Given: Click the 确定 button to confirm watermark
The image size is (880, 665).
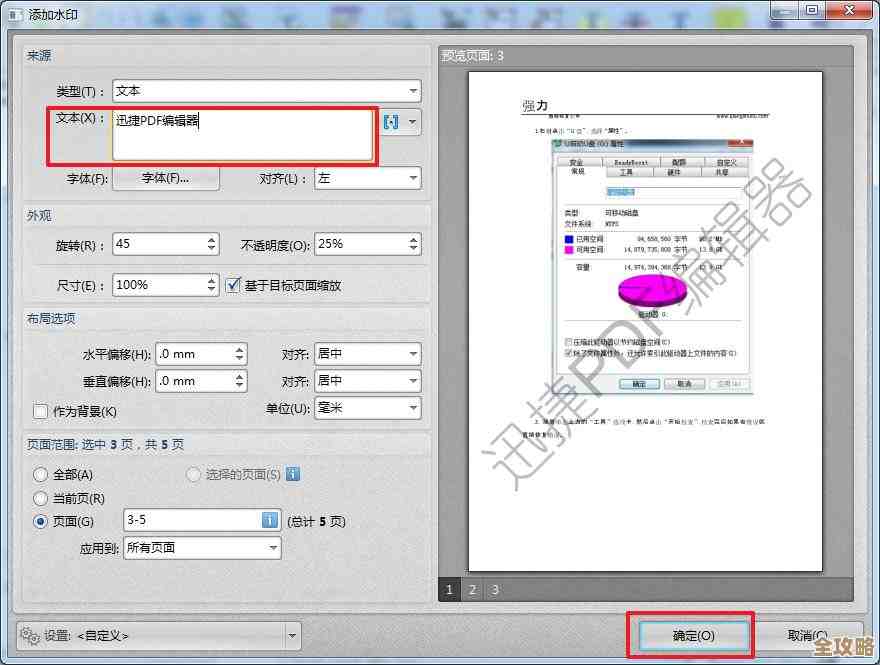Looking at the screenshot, I should click(x=692, y=635).
